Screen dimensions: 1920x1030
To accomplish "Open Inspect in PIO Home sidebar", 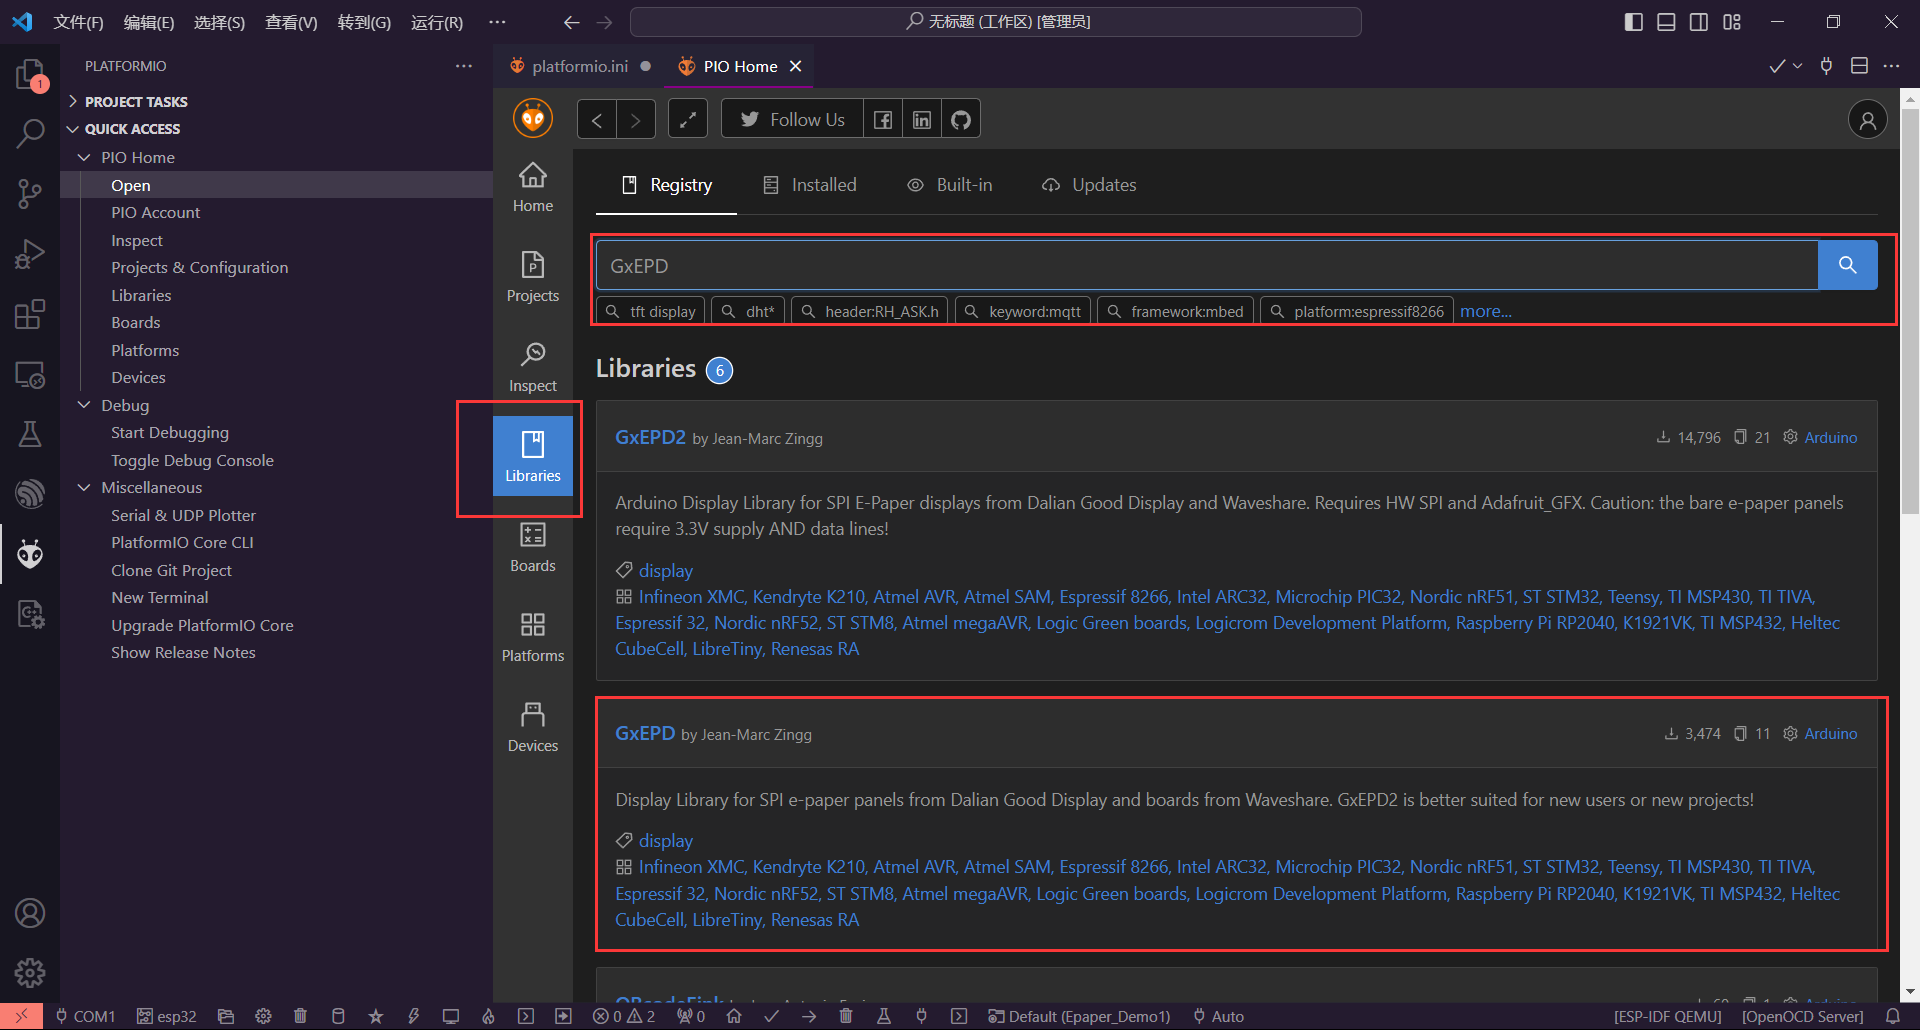I will tap(533, 367).
